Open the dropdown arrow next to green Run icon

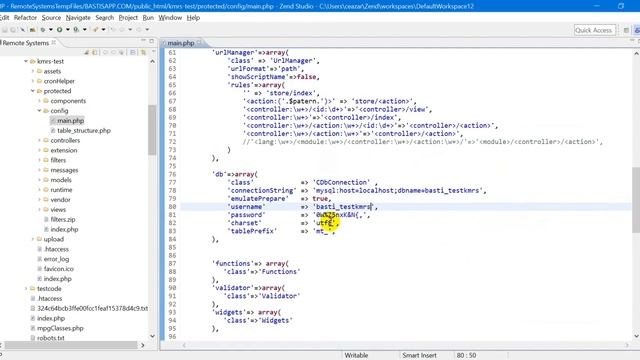[x=68, y=29]
